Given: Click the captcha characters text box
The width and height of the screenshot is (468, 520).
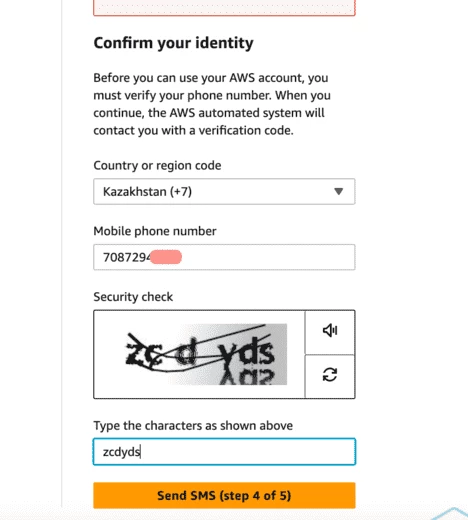Looking at the screenshot, I should point(224,452).
